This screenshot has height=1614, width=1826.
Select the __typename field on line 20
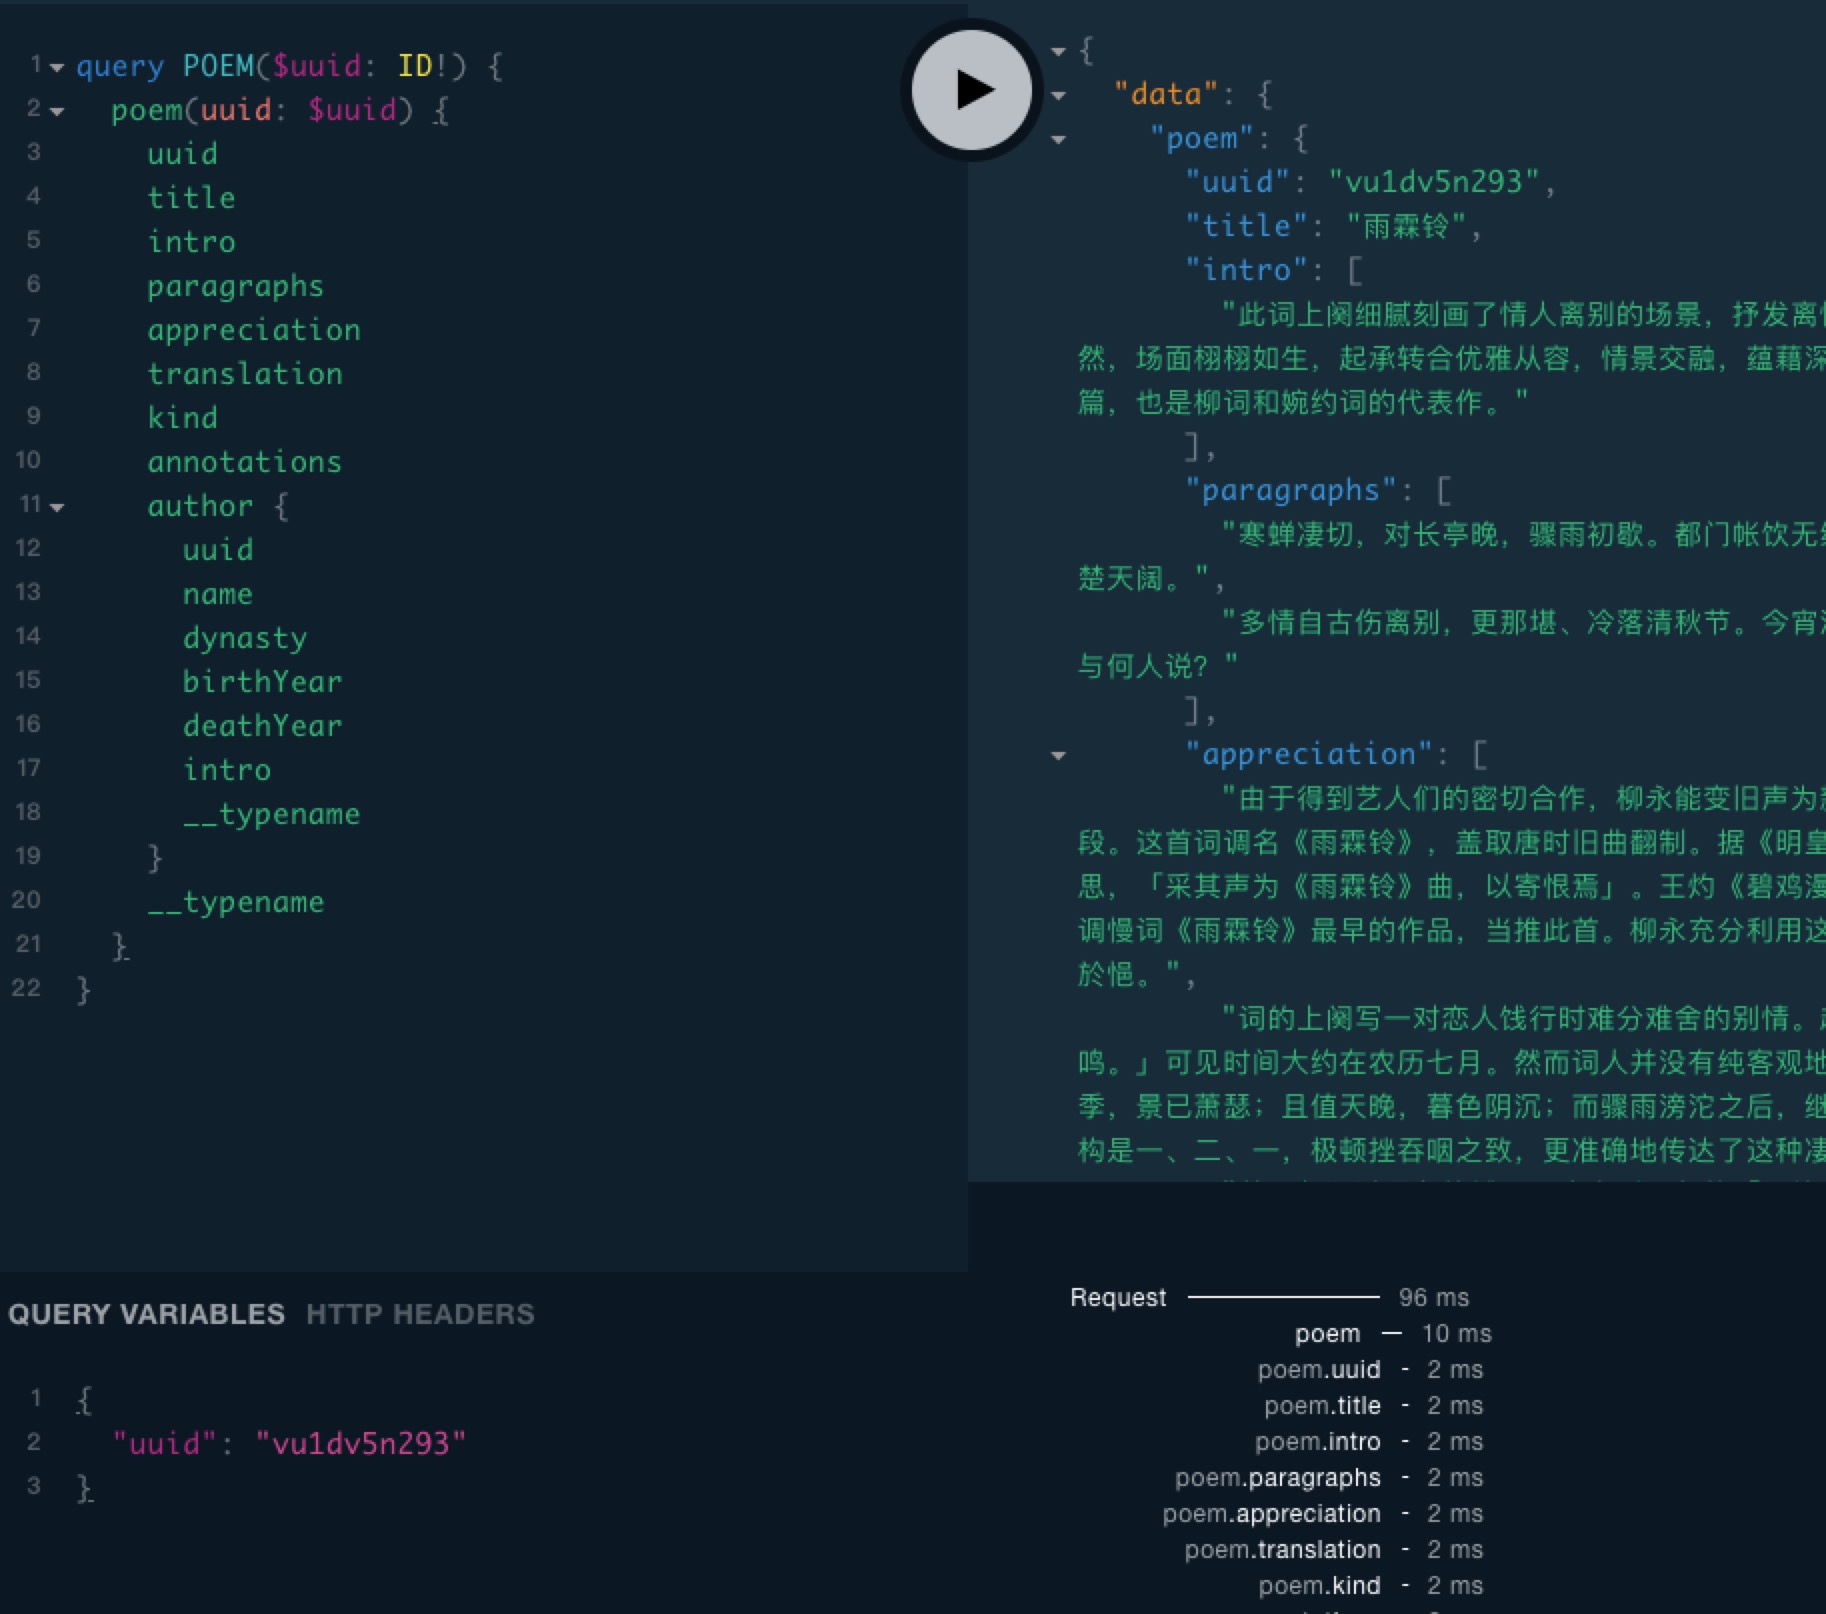[x=235, y=901]
